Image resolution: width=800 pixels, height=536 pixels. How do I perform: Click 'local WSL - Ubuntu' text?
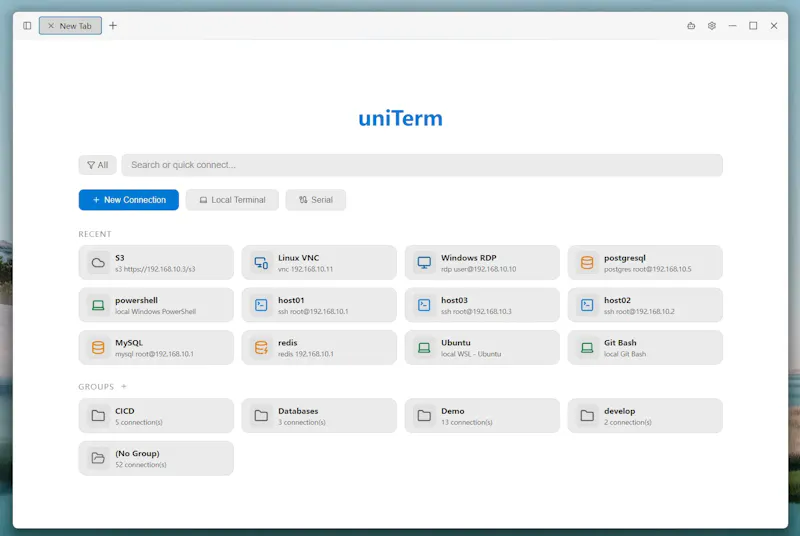(471, 354)
